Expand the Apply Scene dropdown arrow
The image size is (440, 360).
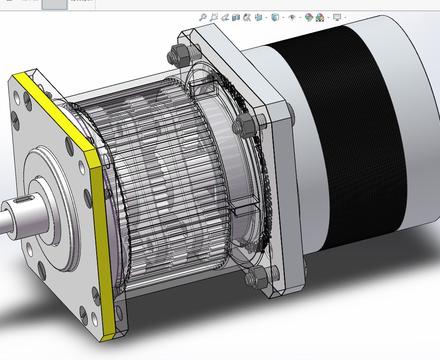click(328, 18)
